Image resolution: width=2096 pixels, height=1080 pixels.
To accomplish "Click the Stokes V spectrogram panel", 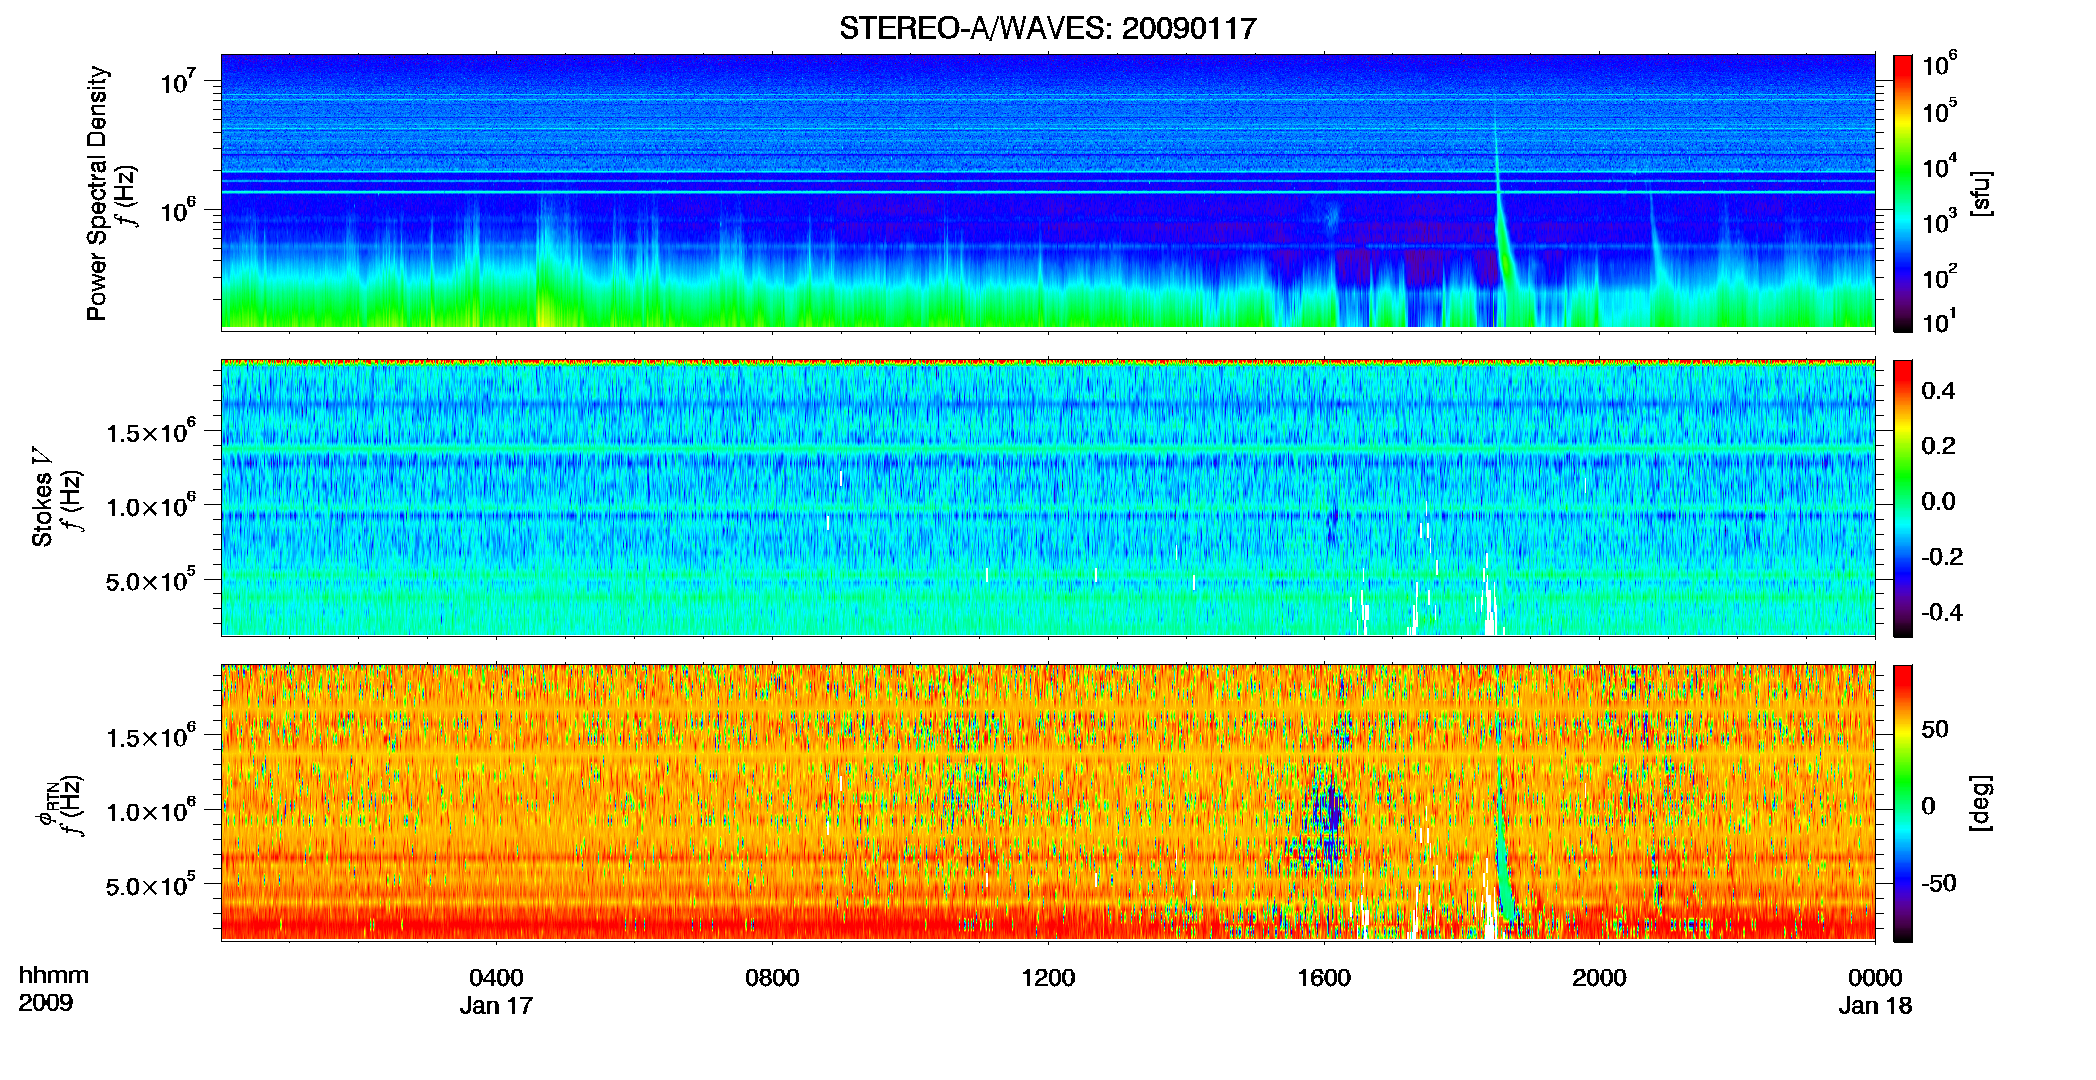I will tap(1048, 498).
